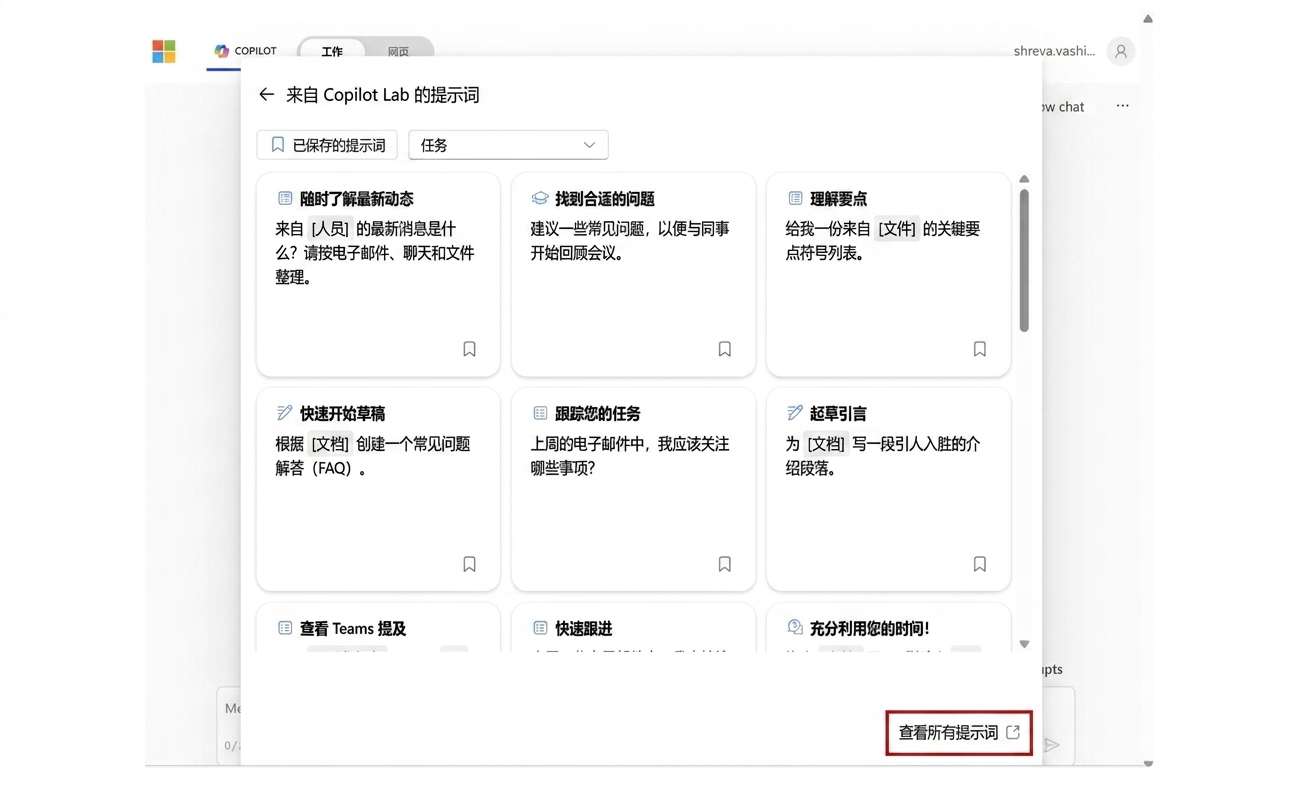The height and width of the screenshot is (800, 1304).
Task: Click the external link icon beside 查看所有提示词
Action: click(x=1013, y=732)
